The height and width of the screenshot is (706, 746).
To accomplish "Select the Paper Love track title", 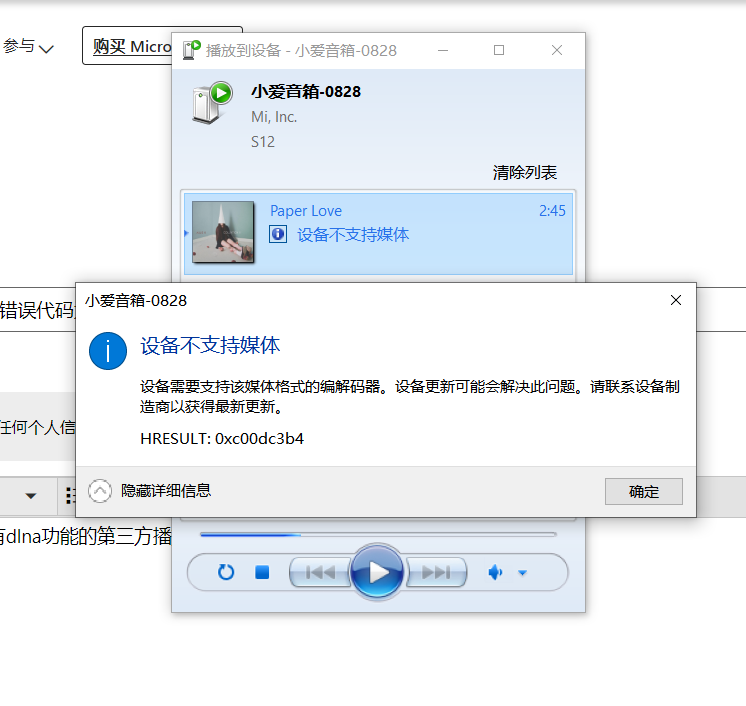I will (306, 211).
